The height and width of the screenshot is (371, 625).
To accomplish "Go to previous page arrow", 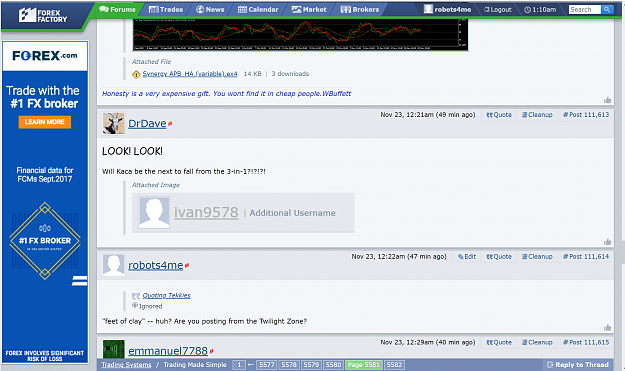I will click(x=251, y=365).
